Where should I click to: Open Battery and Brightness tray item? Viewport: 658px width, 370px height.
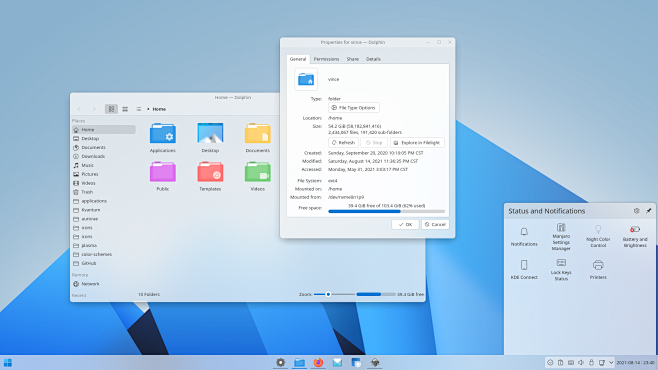[x=634, y=236]
